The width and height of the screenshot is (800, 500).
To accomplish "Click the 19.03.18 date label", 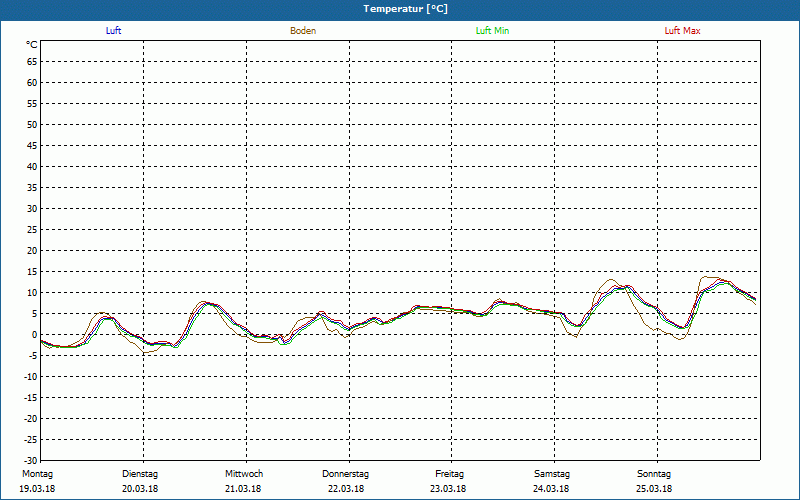I will tap(37, 489).
